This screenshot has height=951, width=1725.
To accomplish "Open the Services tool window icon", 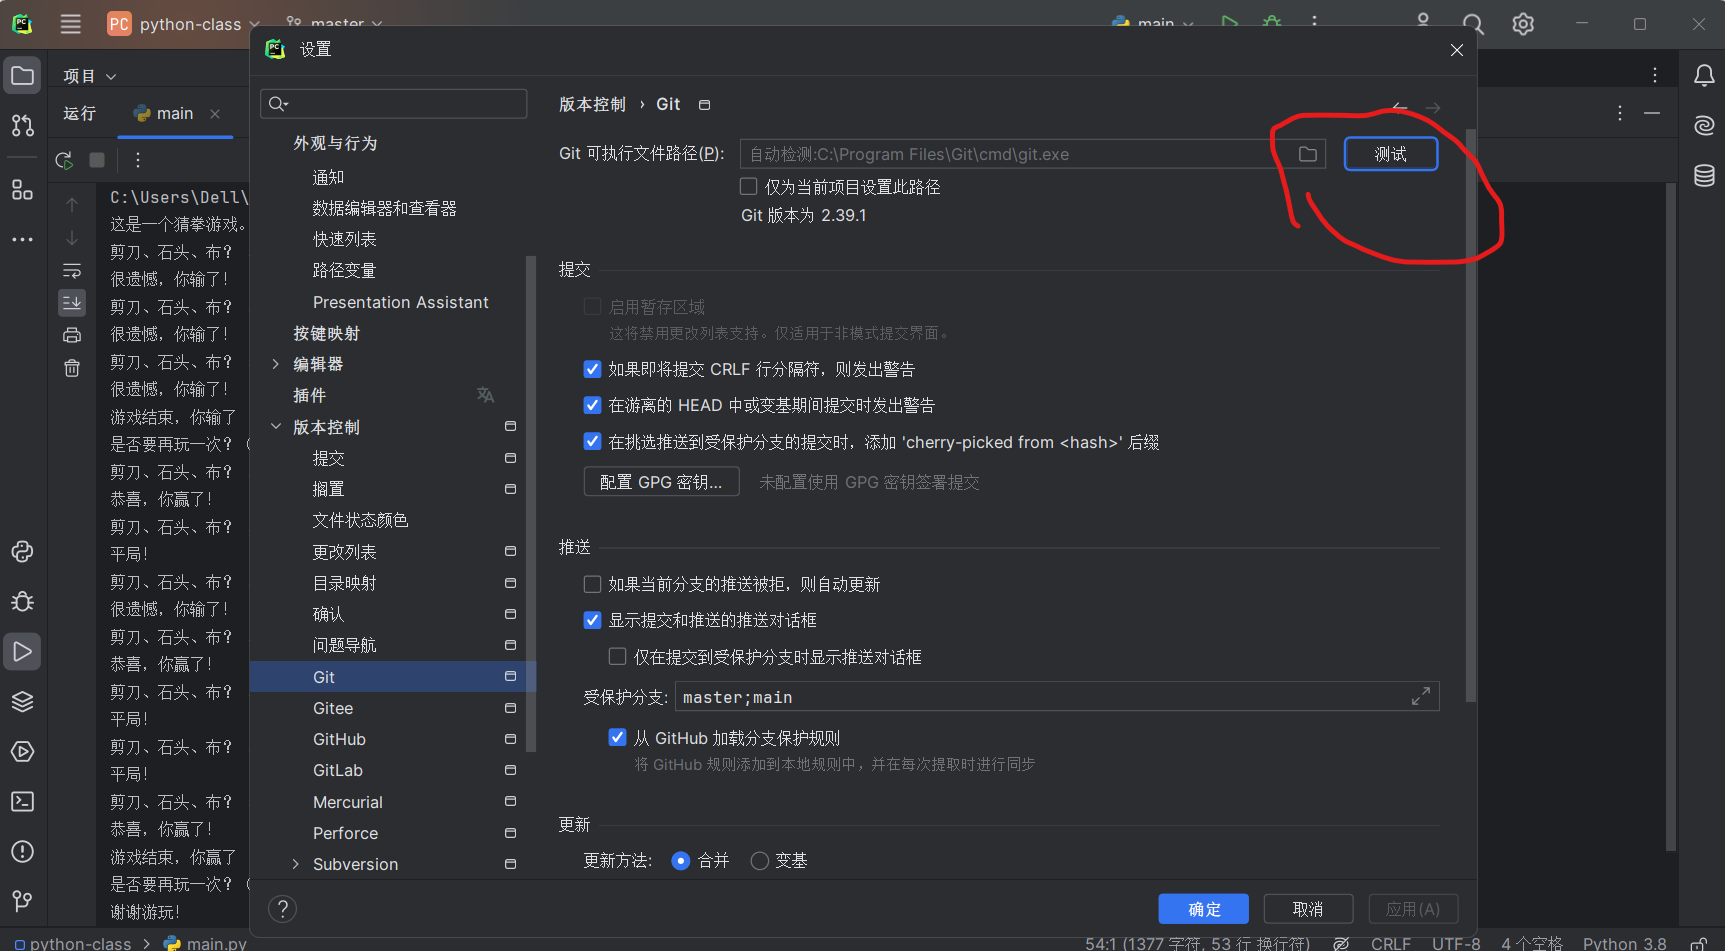I will tap(22, 752).
